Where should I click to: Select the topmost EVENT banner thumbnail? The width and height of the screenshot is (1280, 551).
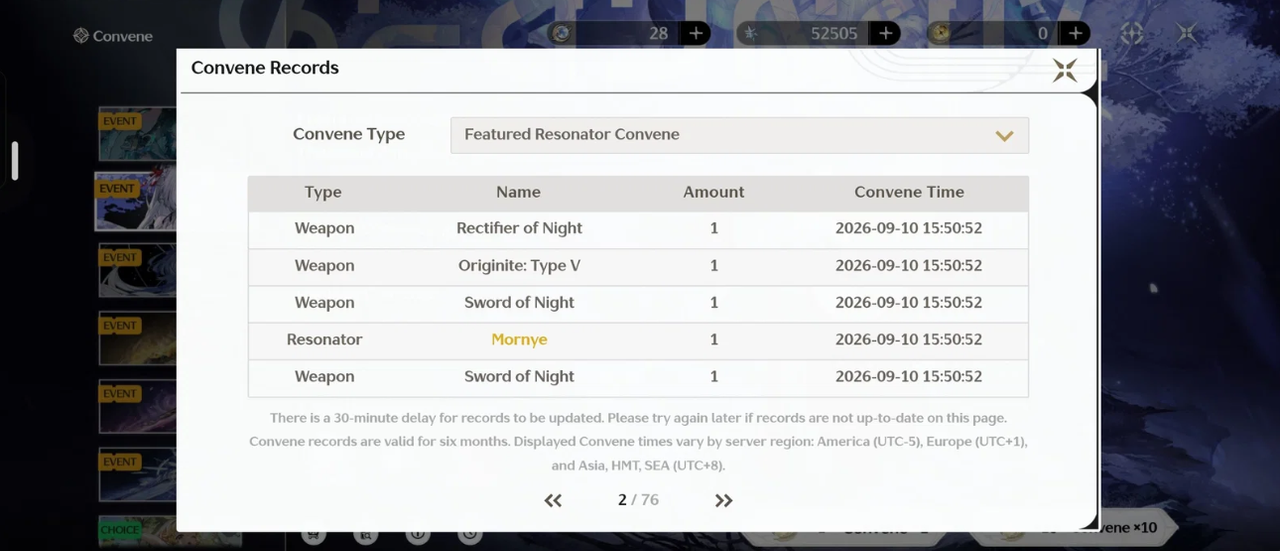coord(138,134)
